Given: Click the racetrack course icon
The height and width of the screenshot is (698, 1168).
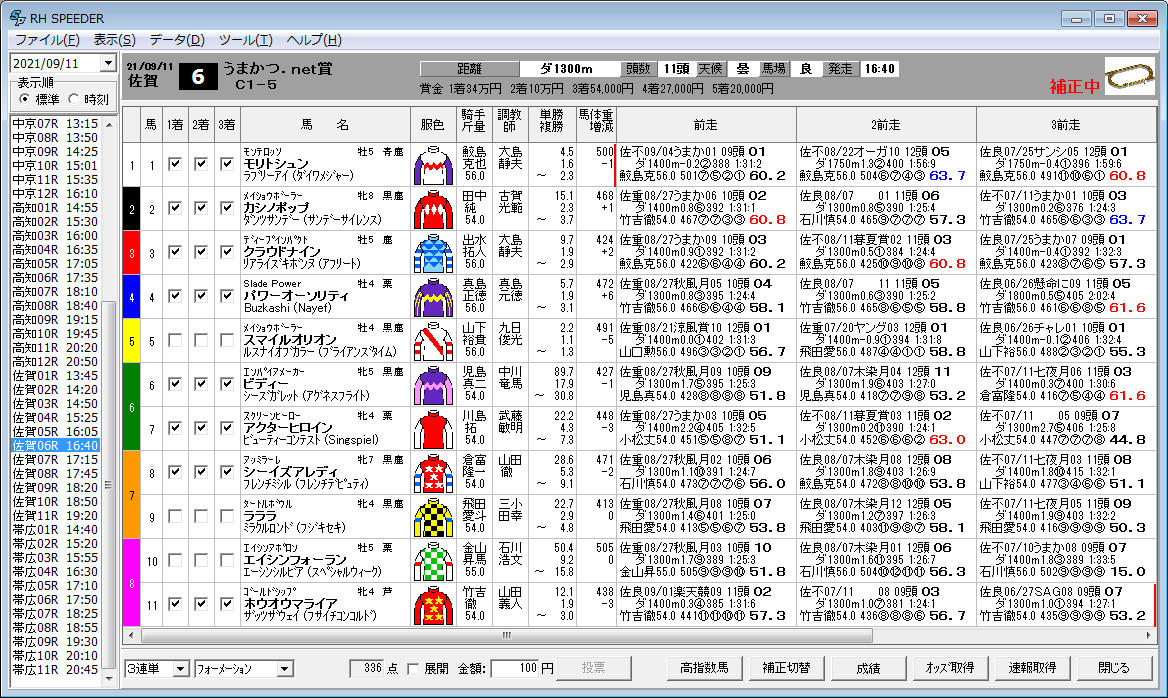Looking at the screenshot, I should pyautogui.click(x=1129, y=76).
